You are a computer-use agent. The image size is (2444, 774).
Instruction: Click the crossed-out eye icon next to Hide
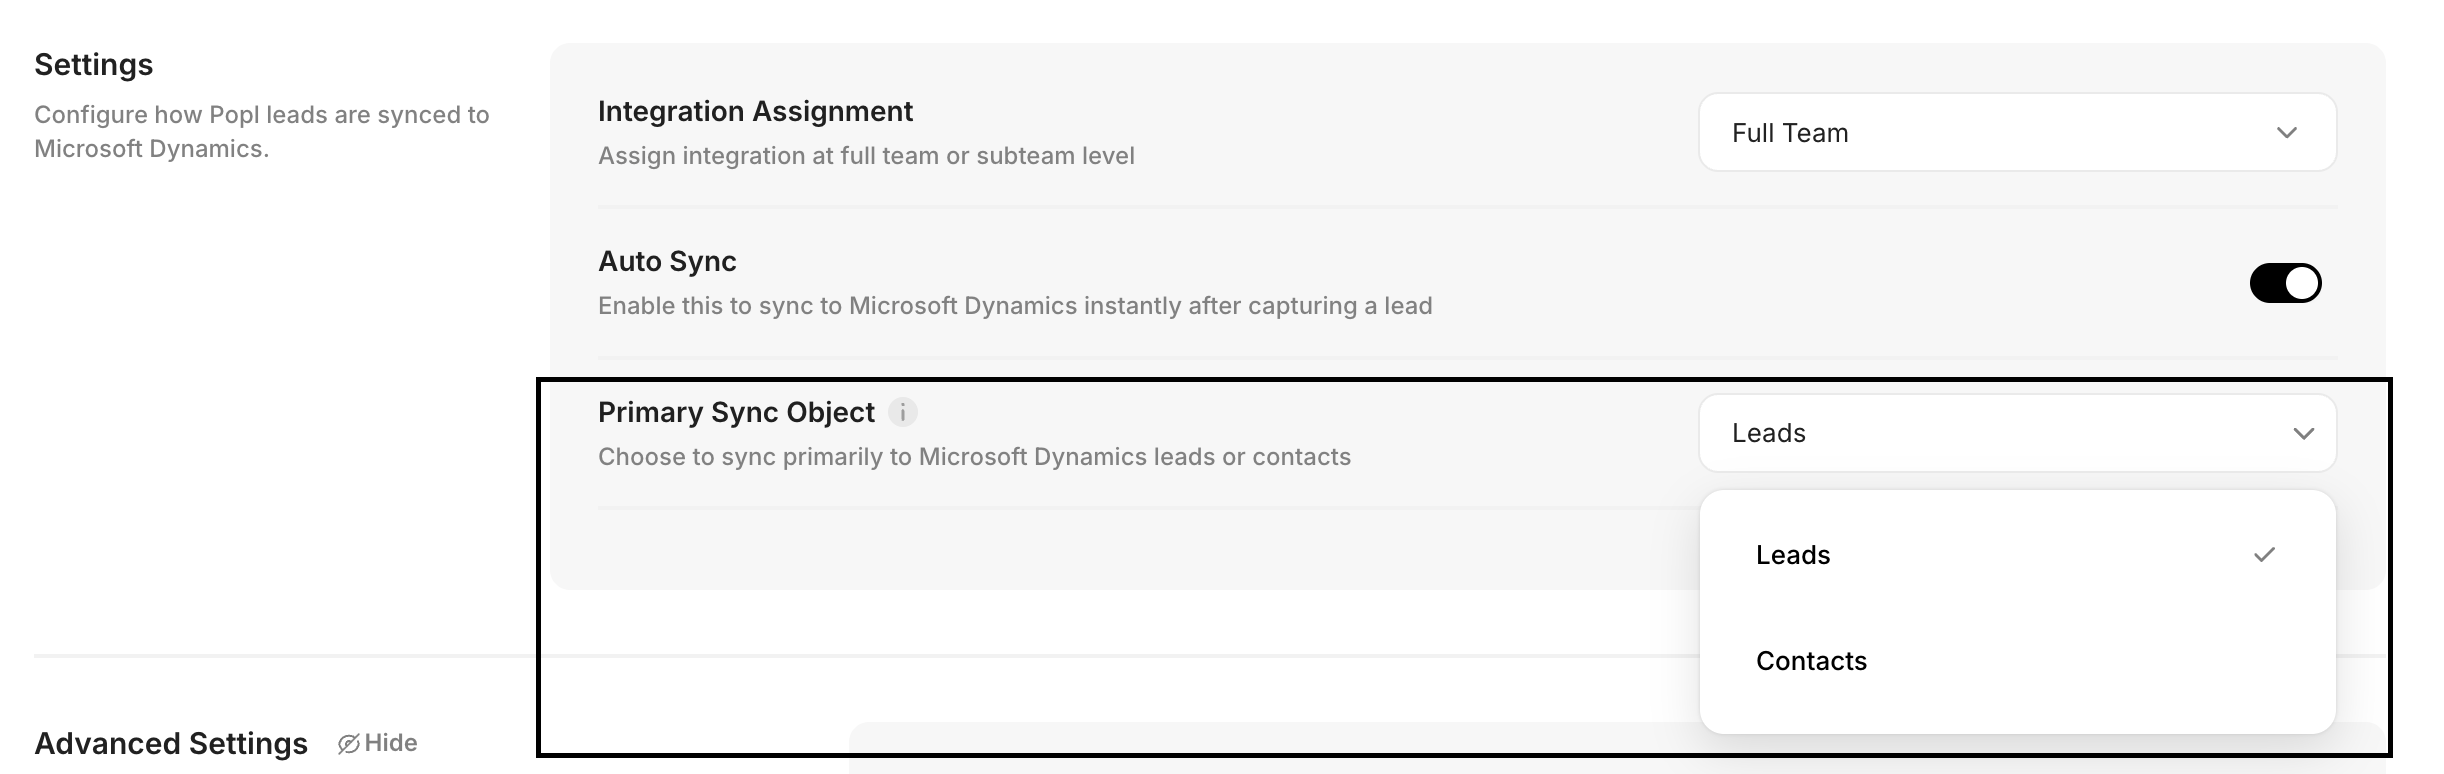[348, 744]
